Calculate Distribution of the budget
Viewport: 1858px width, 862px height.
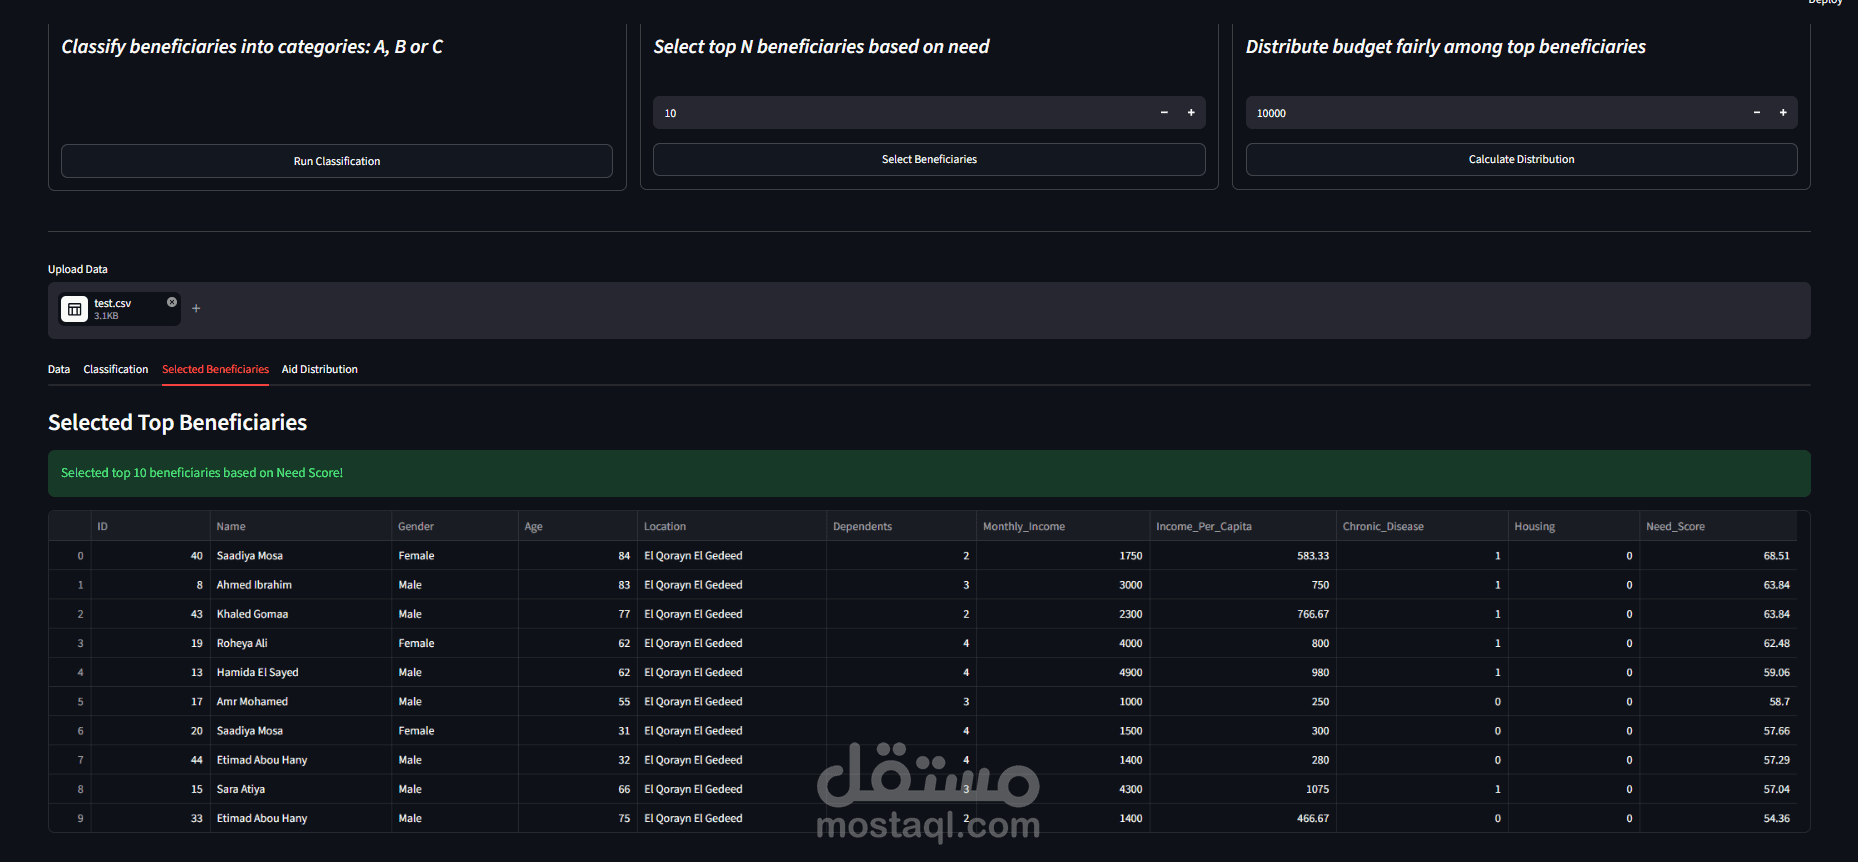click(x=1521, y=159)
